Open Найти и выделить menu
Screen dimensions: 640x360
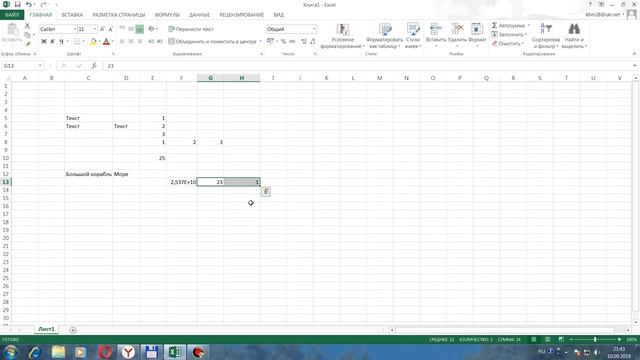tap(574, 36)
